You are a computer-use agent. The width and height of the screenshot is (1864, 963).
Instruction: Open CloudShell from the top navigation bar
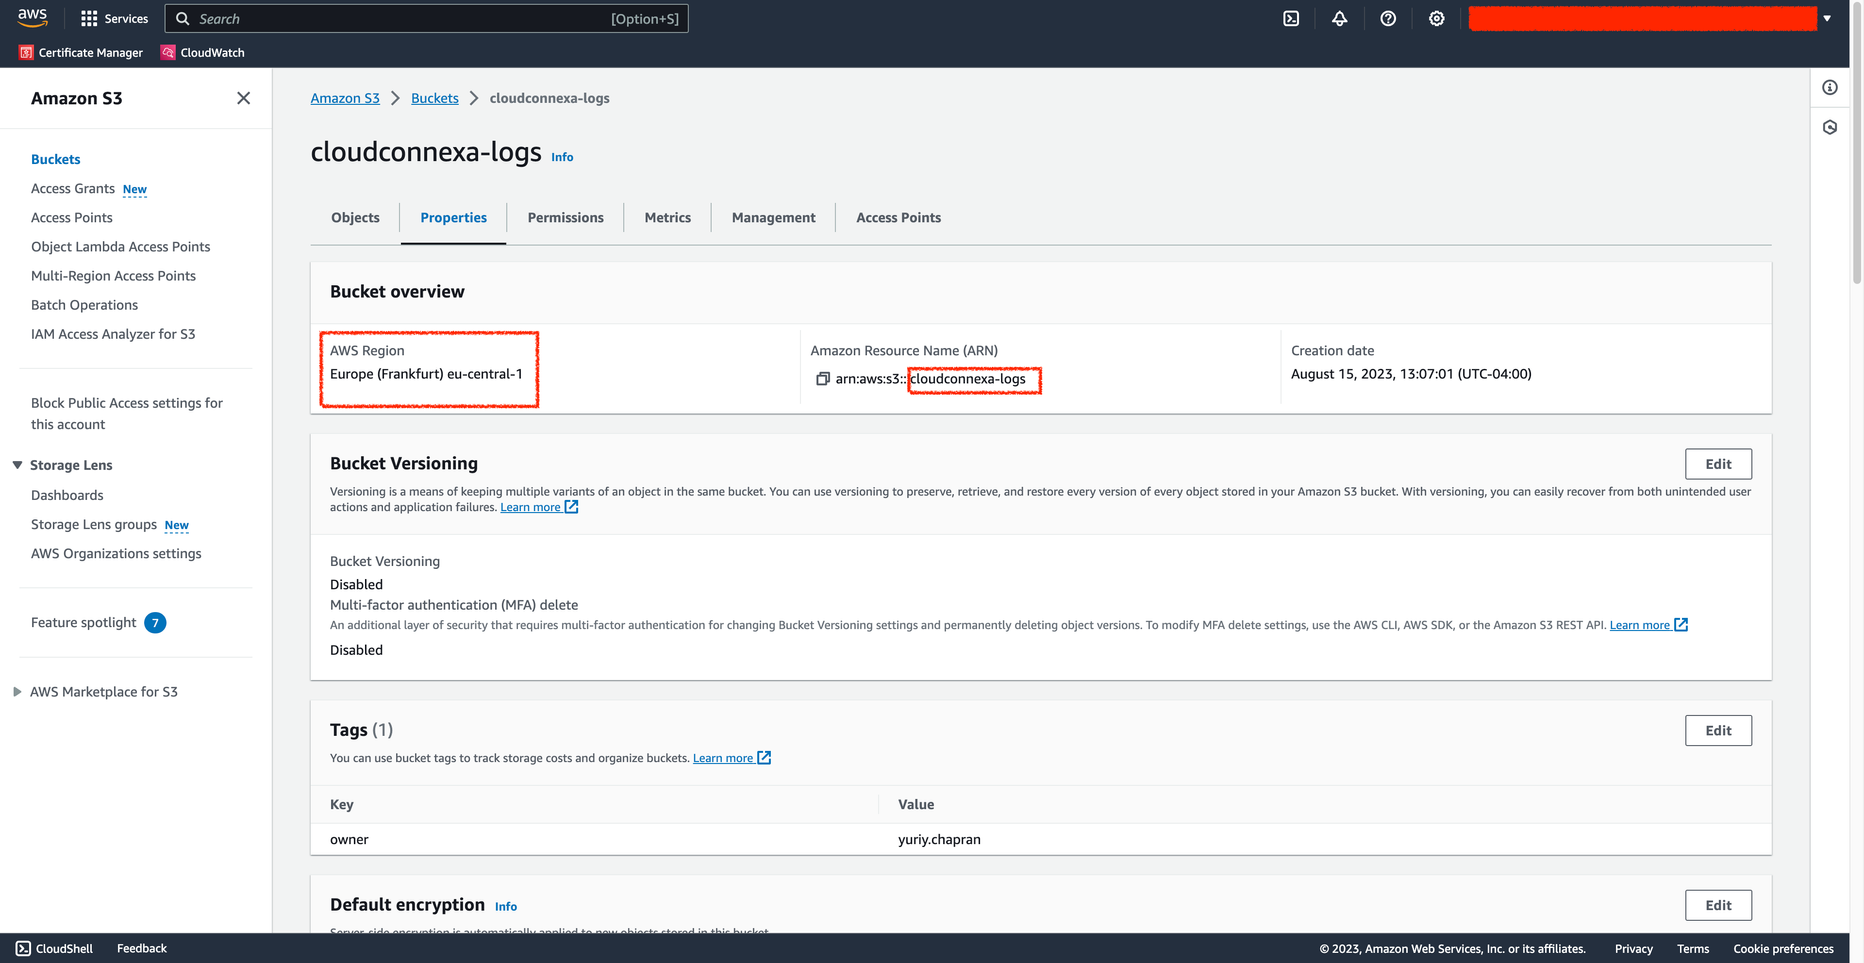pyautogui.click(x=1291, y=18)
